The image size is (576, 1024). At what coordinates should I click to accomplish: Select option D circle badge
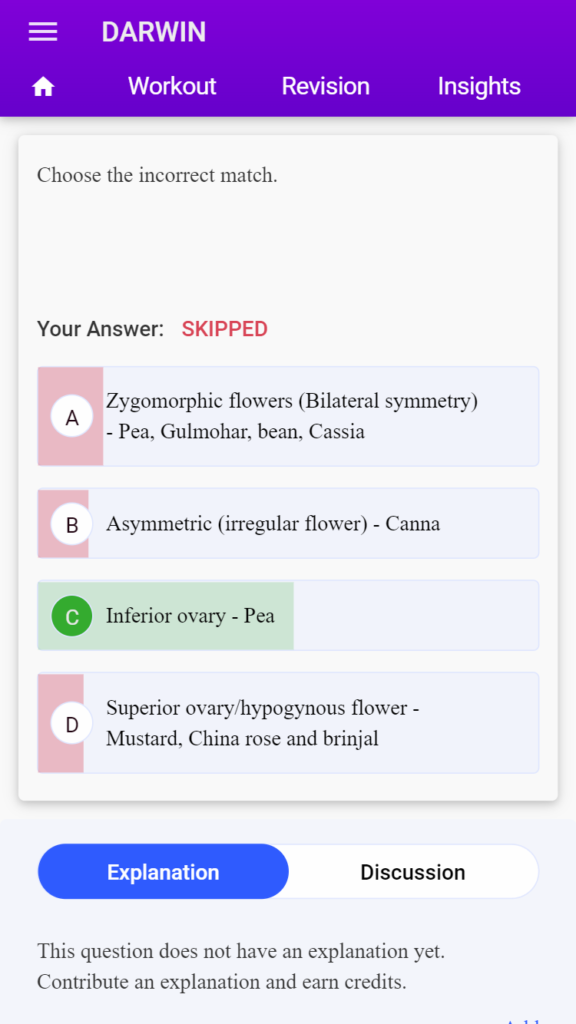(72, 723)
